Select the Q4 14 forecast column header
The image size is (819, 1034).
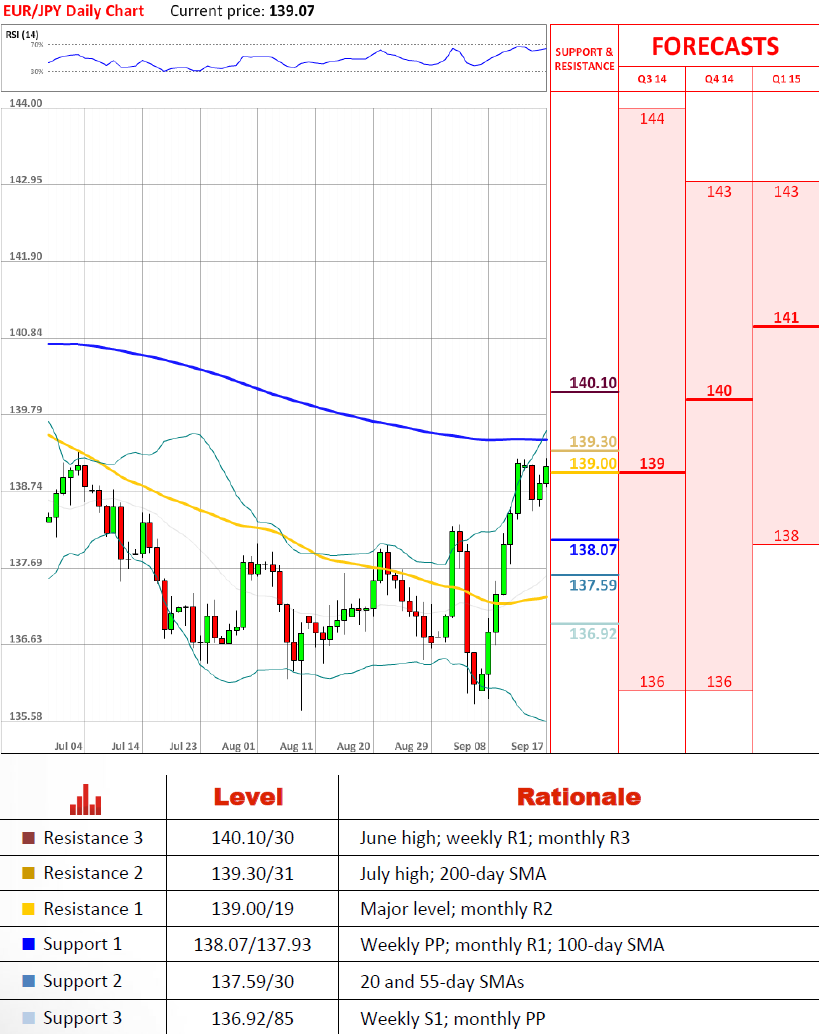[719, 79]
